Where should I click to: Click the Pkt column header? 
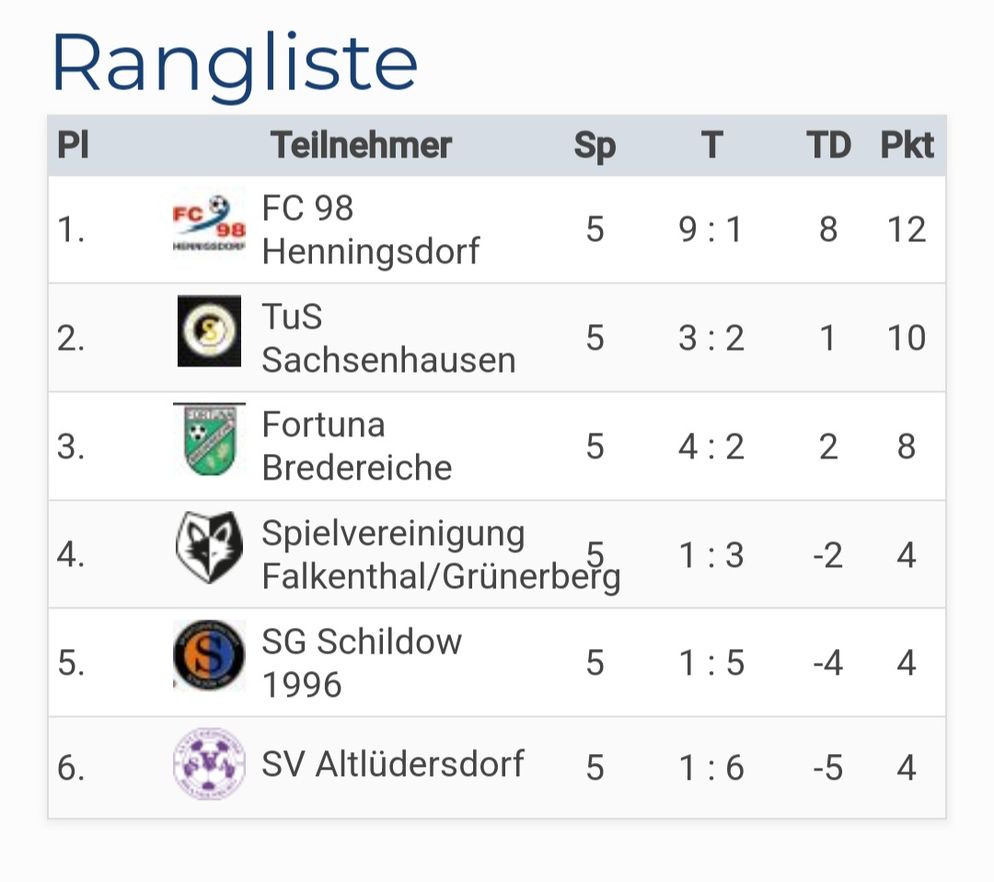tap(907, 145)
